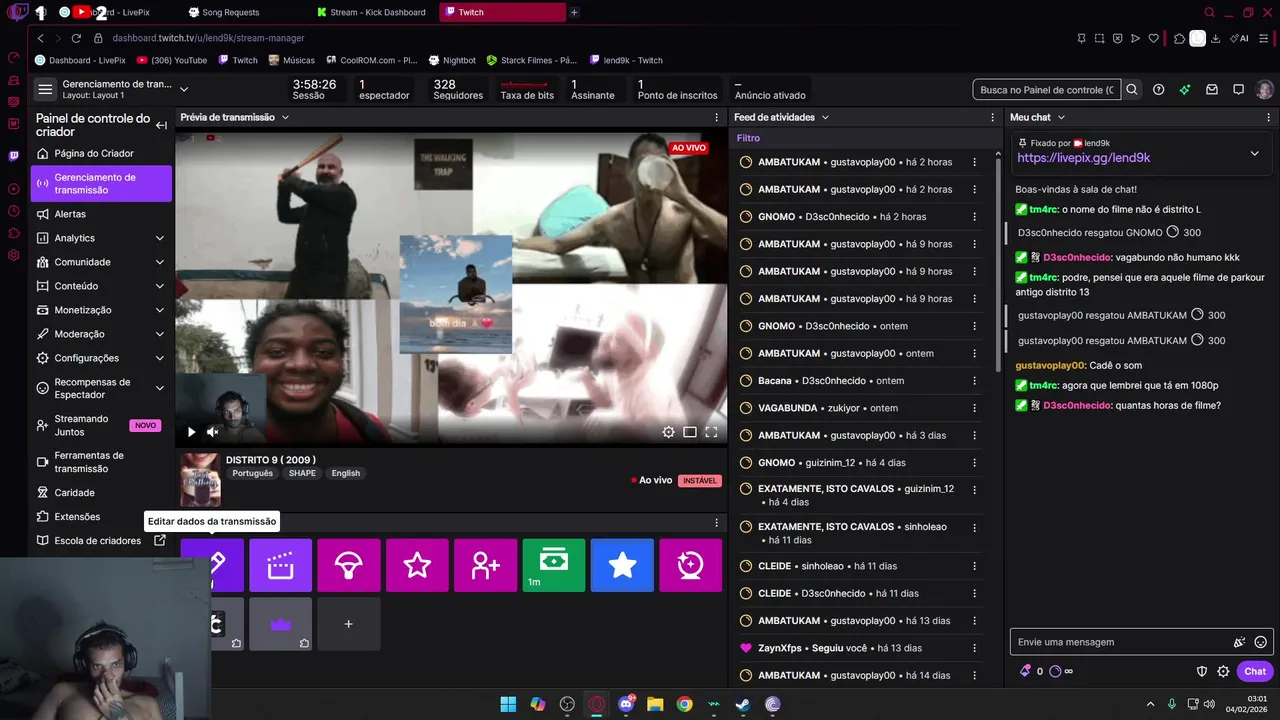Click the dashboard search magnifier button
The image size is (1280, 720).
coord(1132,90)
